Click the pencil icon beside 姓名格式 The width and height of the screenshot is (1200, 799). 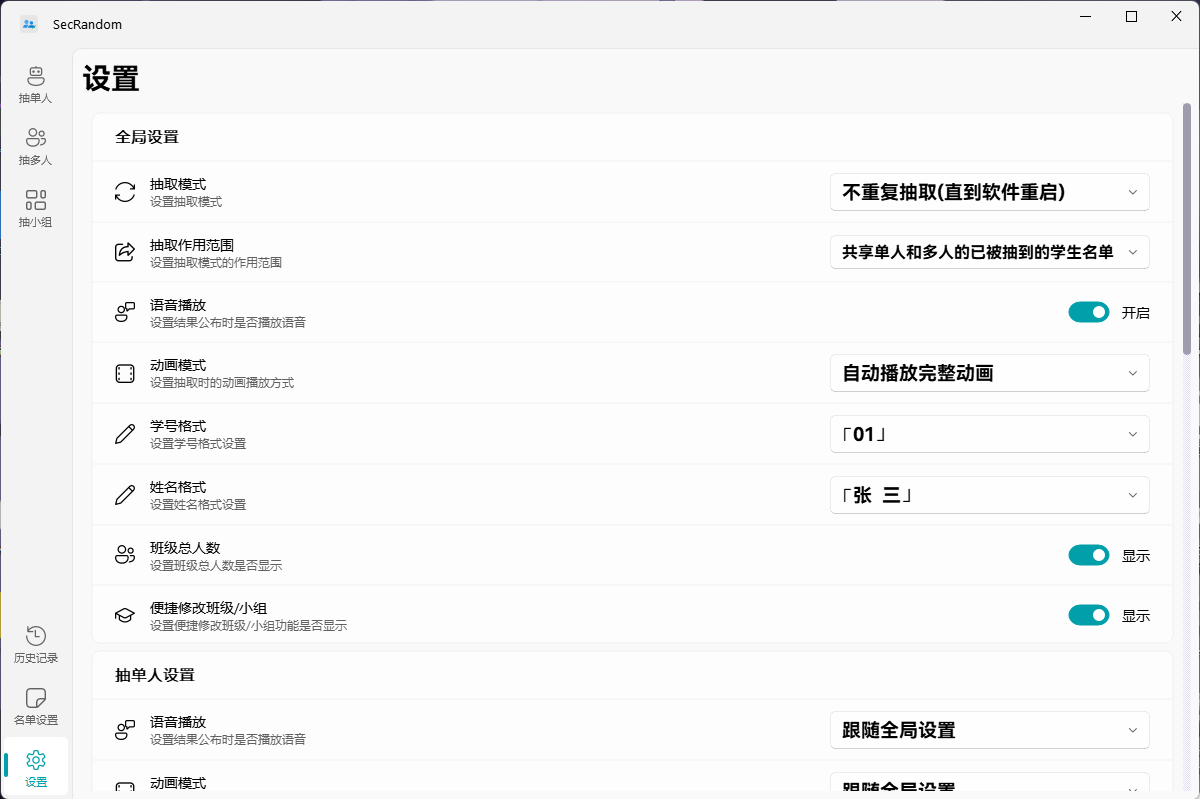tap(125, 495)
